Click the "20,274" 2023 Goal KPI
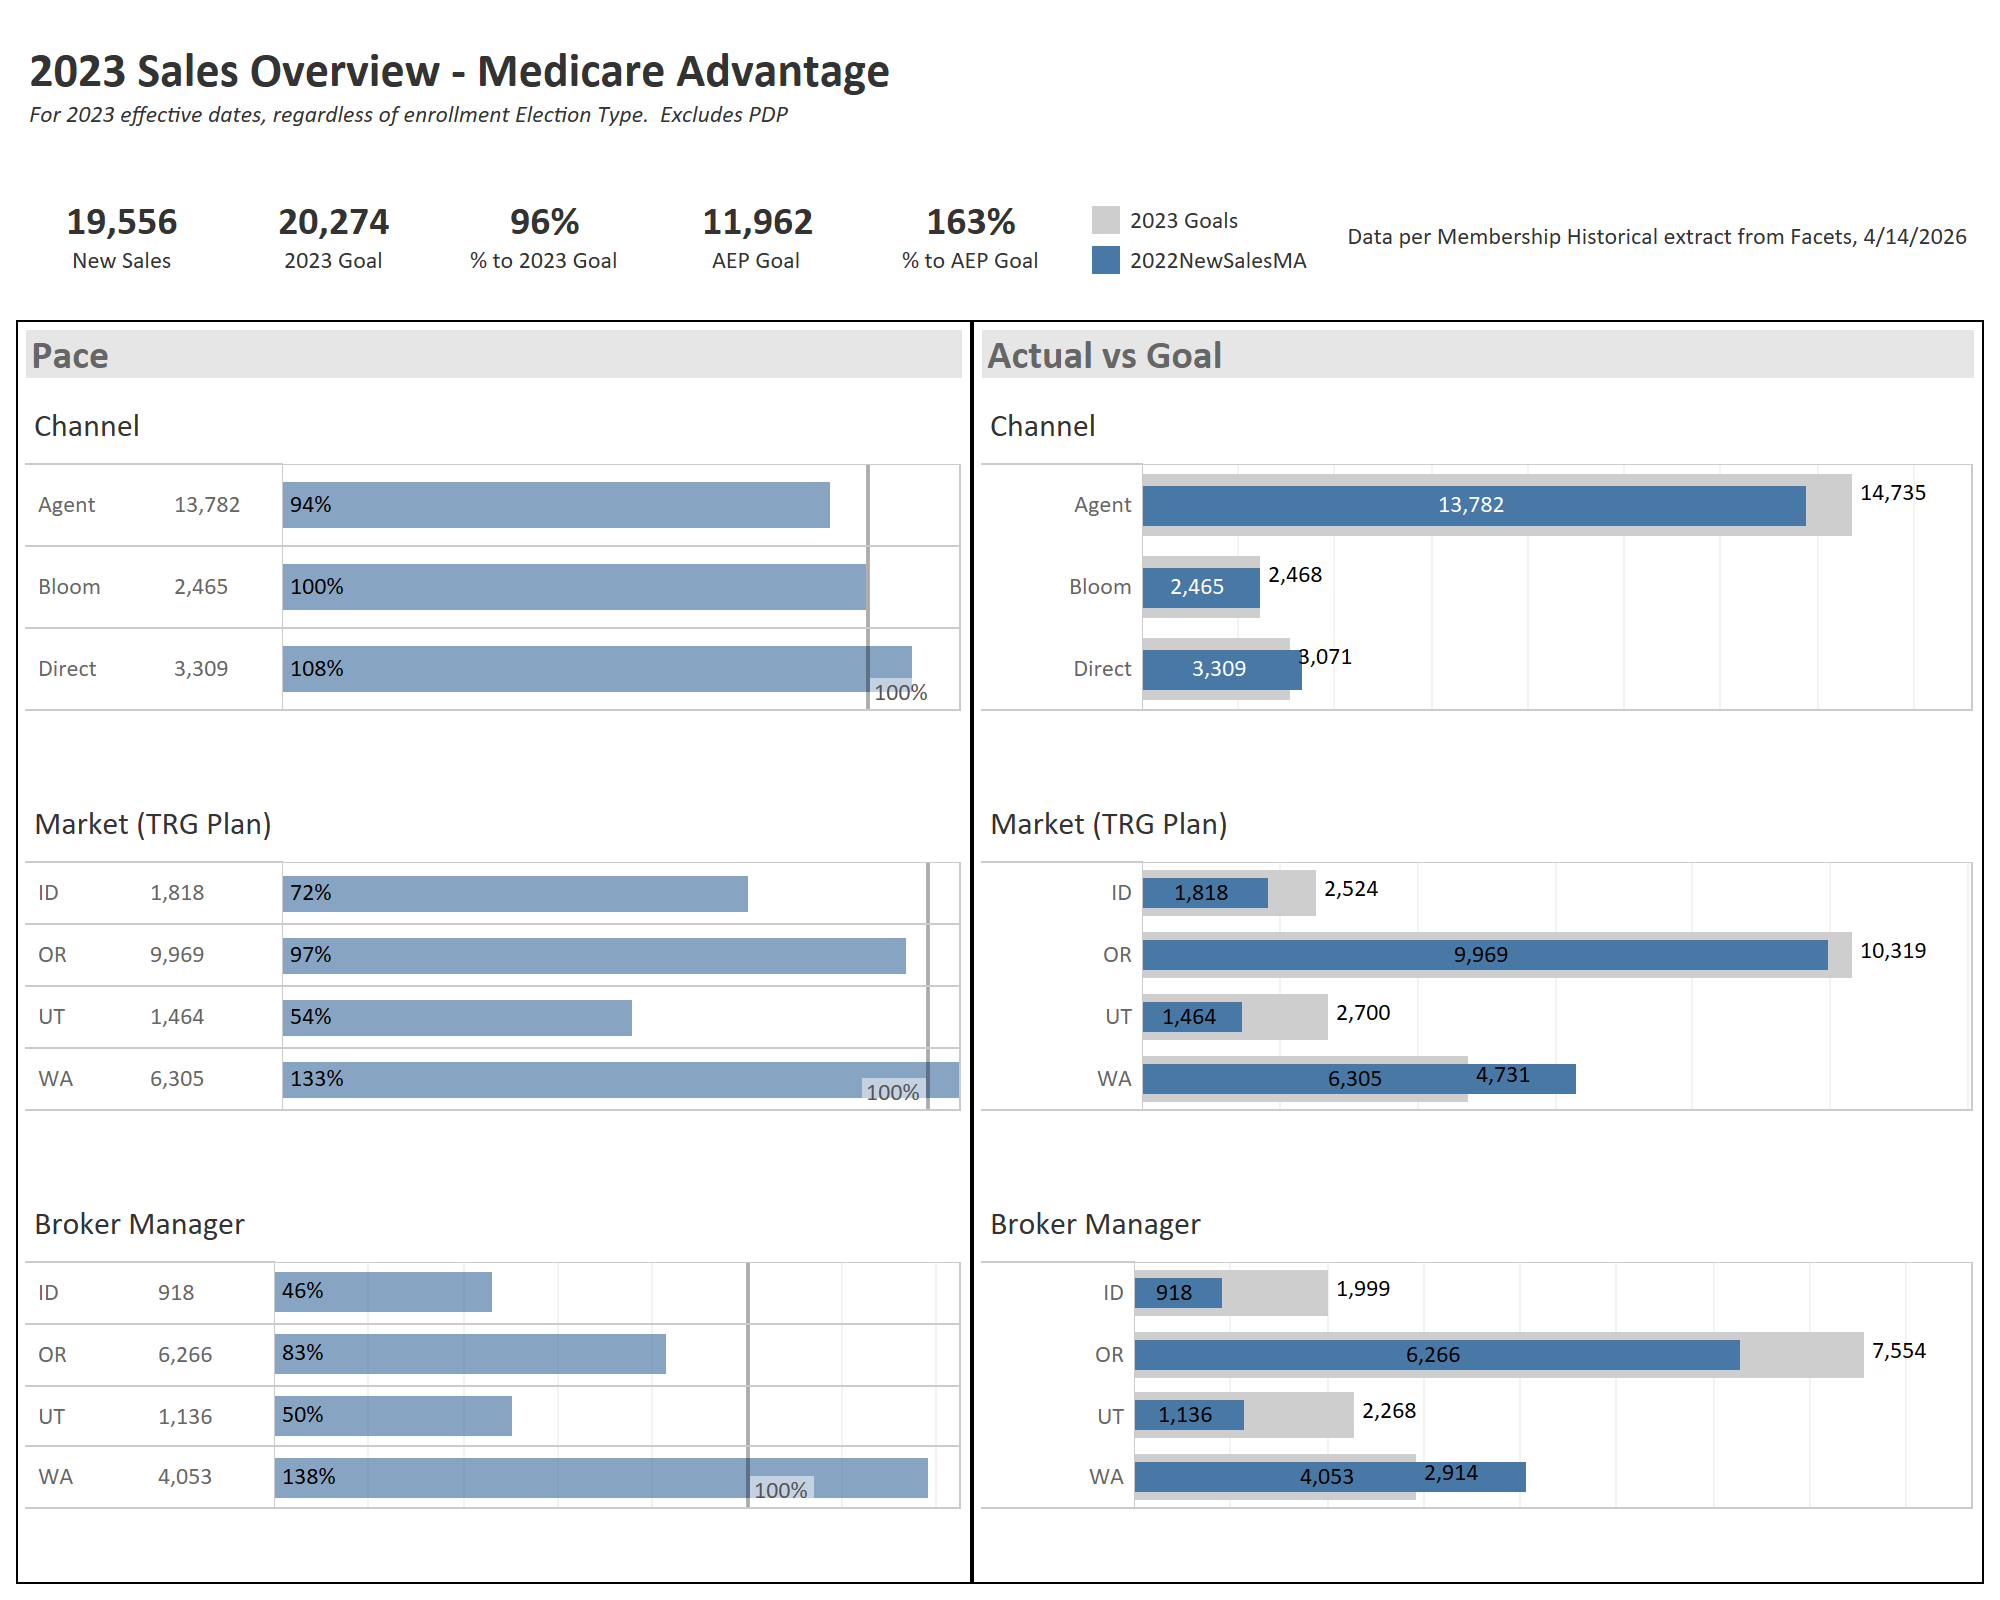This screenshot has height=1600, width=2000. (334, 223)
